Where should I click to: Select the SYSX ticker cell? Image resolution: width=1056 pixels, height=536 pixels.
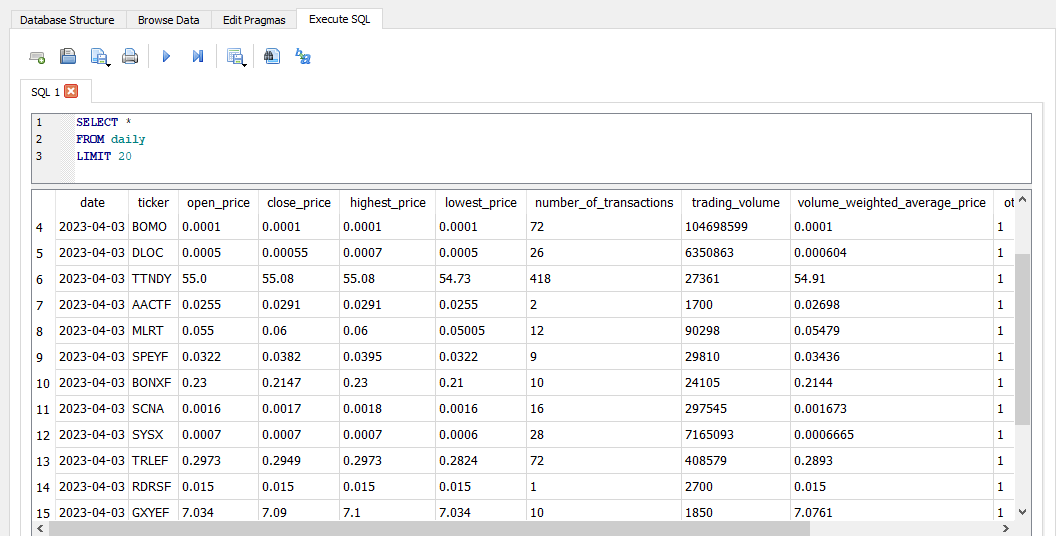click(153, 434)
